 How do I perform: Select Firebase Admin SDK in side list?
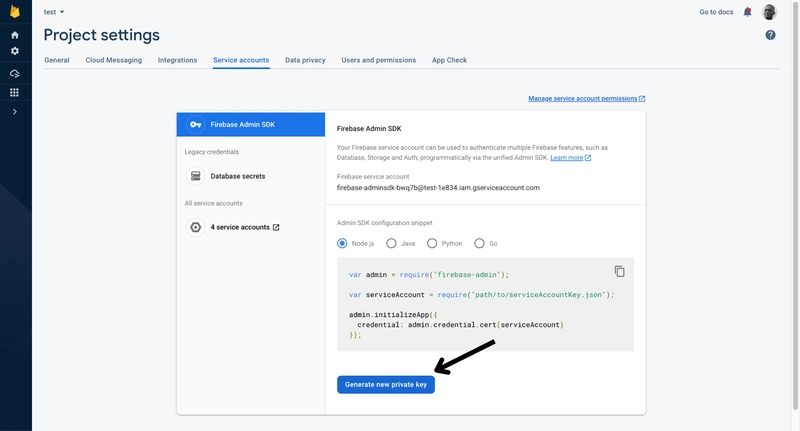point(251,124)
